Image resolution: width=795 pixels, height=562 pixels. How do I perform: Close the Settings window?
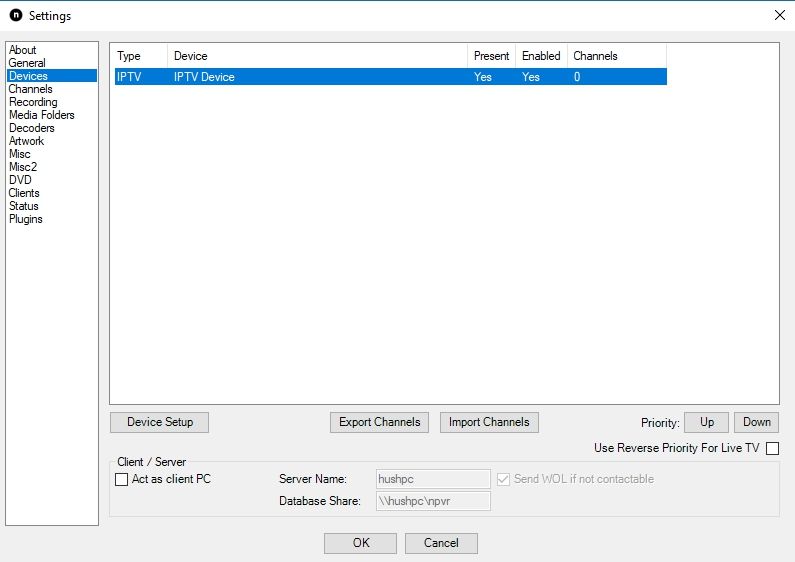[x=780, y=15]
